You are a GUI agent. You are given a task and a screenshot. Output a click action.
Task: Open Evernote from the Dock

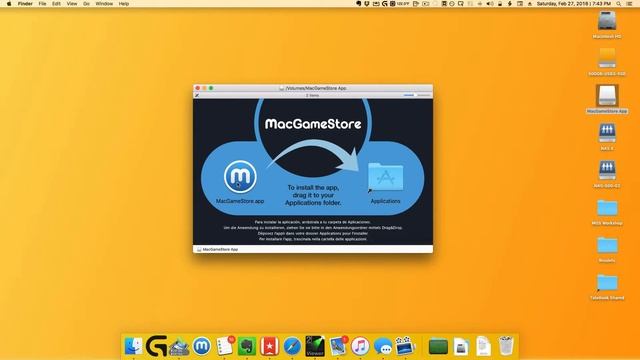pyautogui.click(x=247, y=346)
